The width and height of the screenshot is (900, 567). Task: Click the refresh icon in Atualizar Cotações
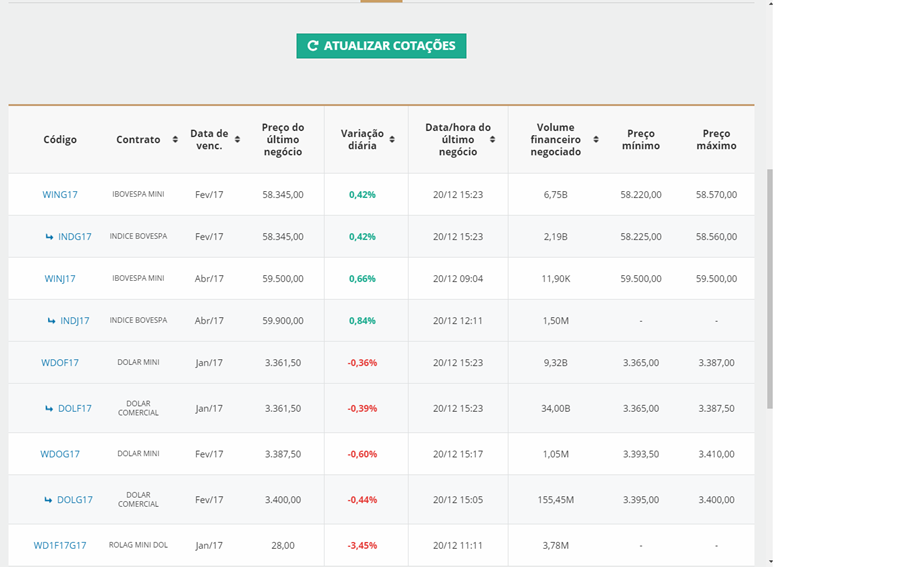pyautogui.click(x=313, y=46)
